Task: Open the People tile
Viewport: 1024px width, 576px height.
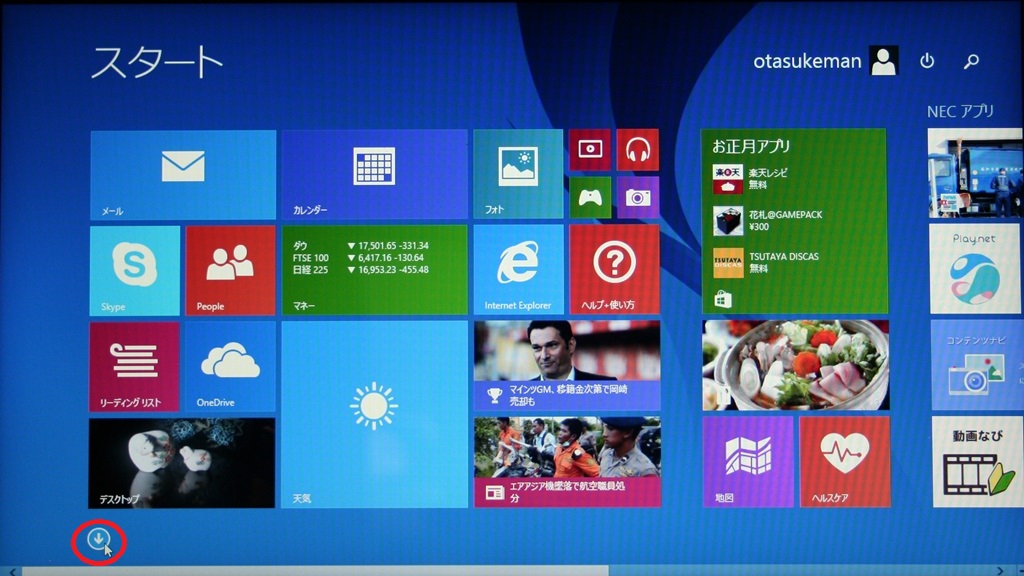Action: point(230,270)
